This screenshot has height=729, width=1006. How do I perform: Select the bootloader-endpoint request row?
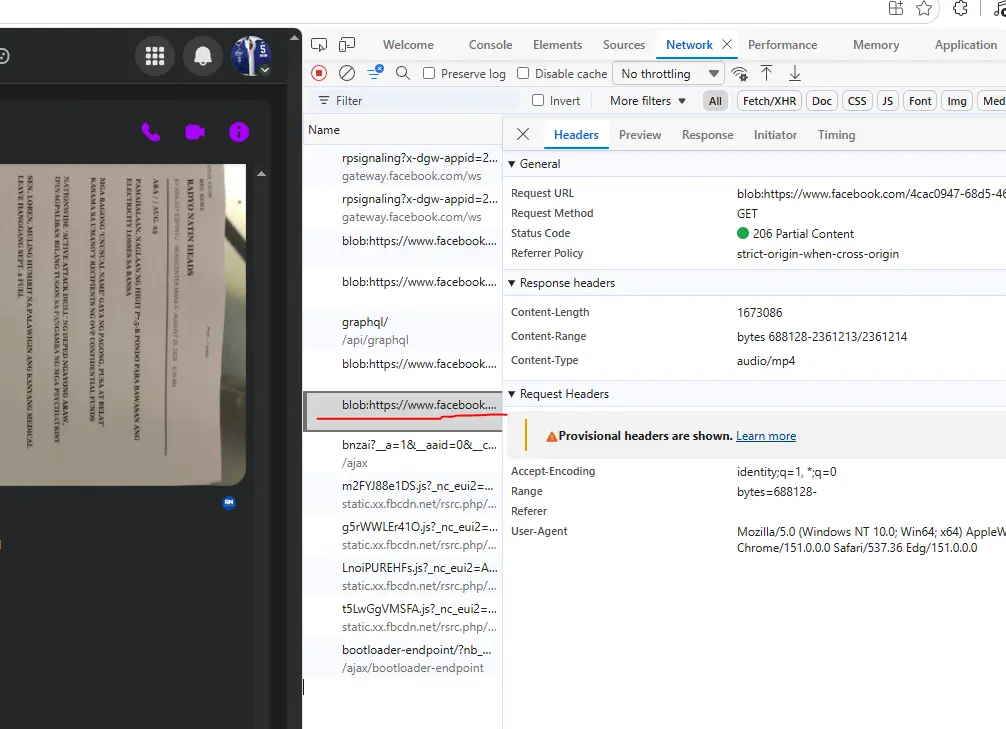(402, 659)
